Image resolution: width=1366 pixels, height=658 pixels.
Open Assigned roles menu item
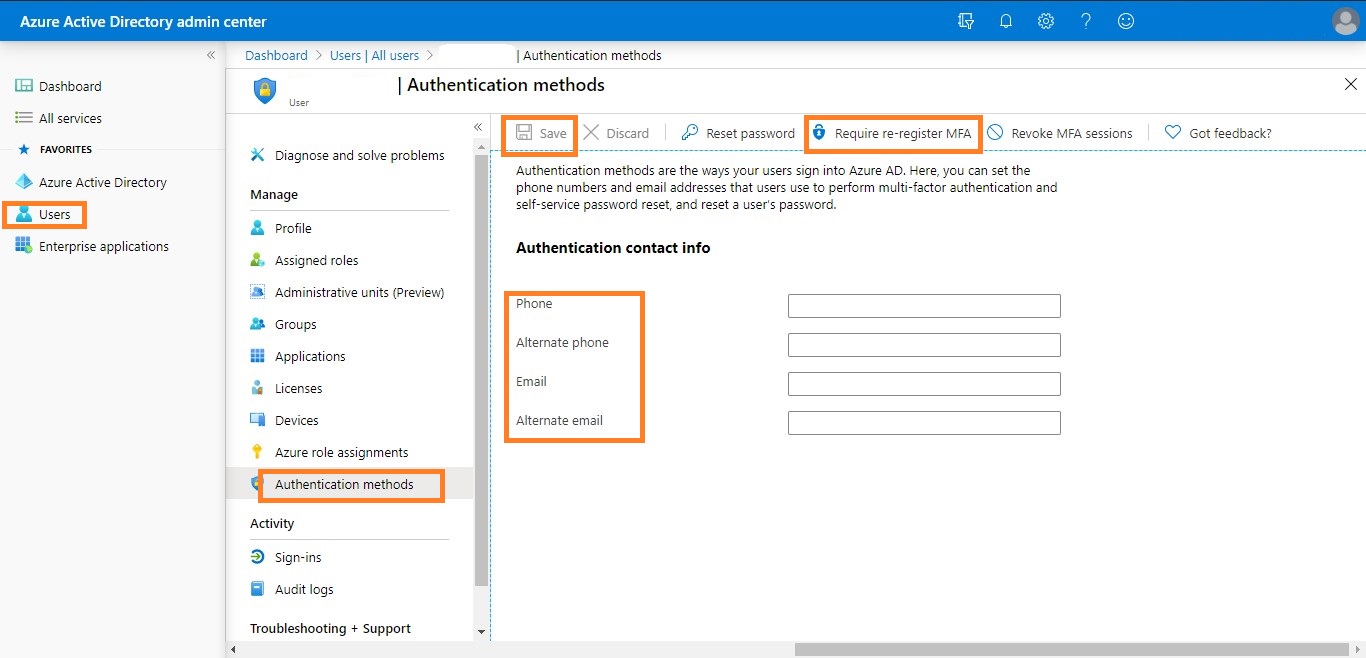pyautogui.click(x=316, y=260)
